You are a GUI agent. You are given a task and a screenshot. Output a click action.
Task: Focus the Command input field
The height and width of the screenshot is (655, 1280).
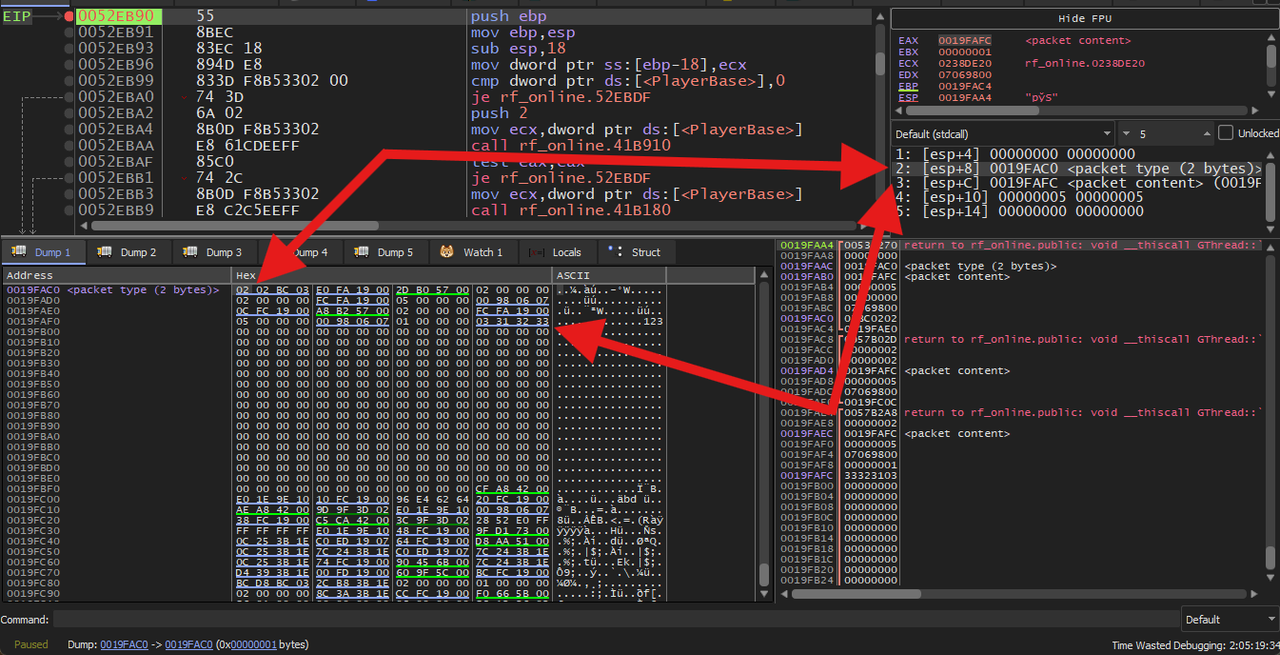(615, 619)
